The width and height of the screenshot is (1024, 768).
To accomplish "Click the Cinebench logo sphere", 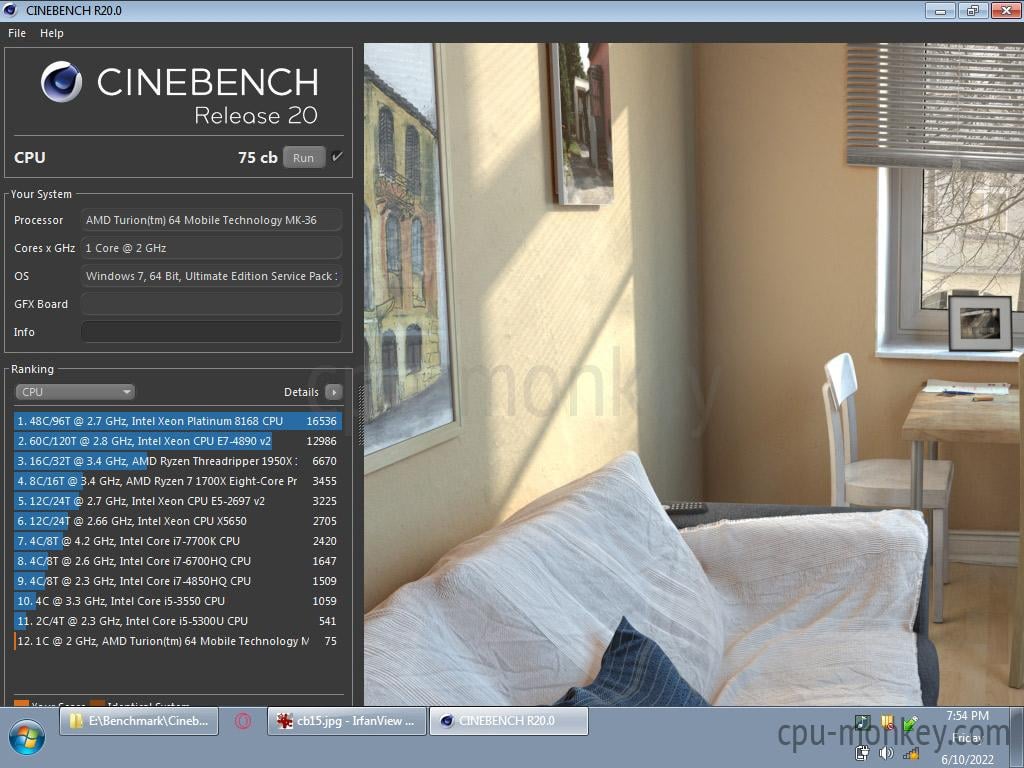I will tap(61, 82).
